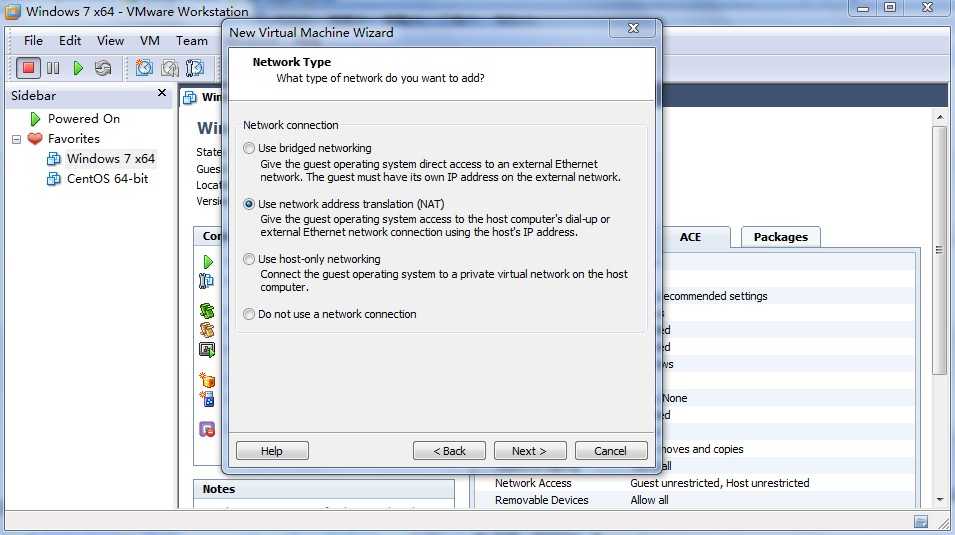This screenshot has width=955, height=535.
Task: Cancel the New Virtual Machine Wizard
Action: pos(610,451)
